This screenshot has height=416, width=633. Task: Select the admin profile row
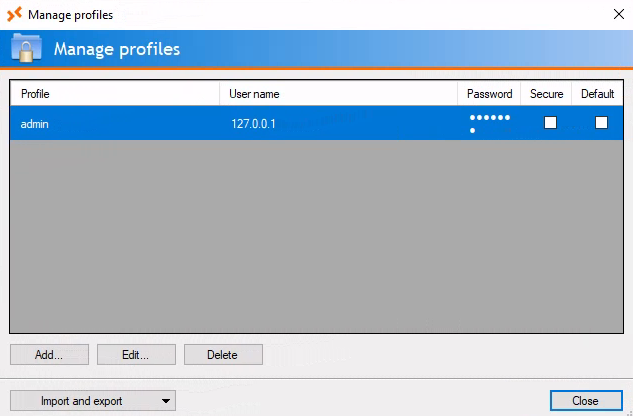click(x=316, y=123)
